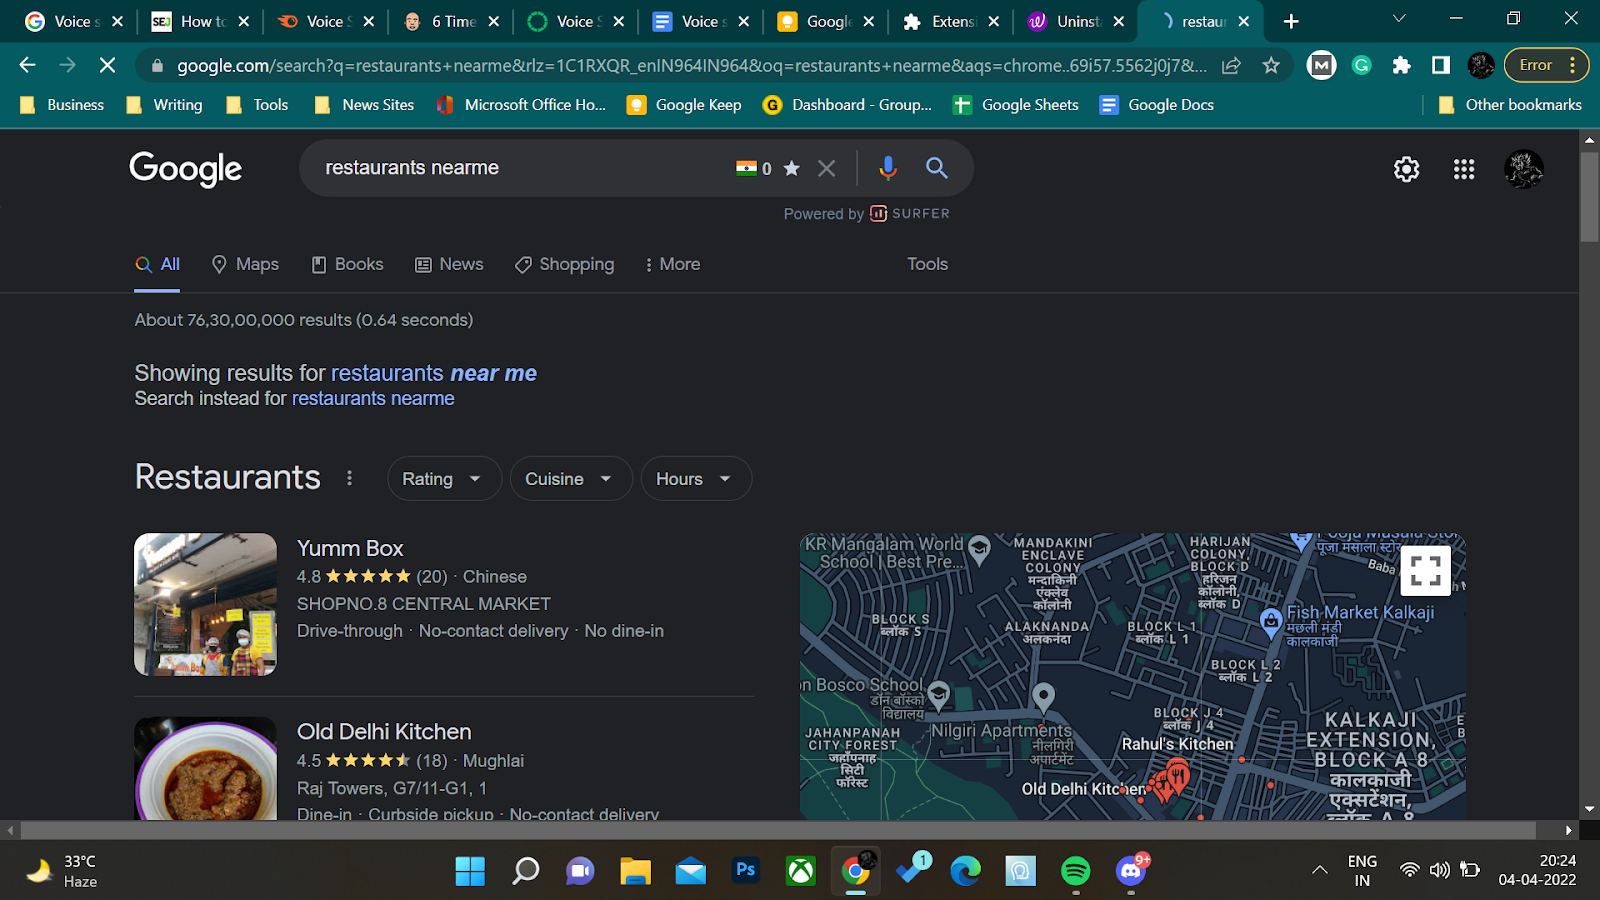Click the Old Delhi Kitchen food thumbnail
1600x900 pixels.
[x=205, y=769]
